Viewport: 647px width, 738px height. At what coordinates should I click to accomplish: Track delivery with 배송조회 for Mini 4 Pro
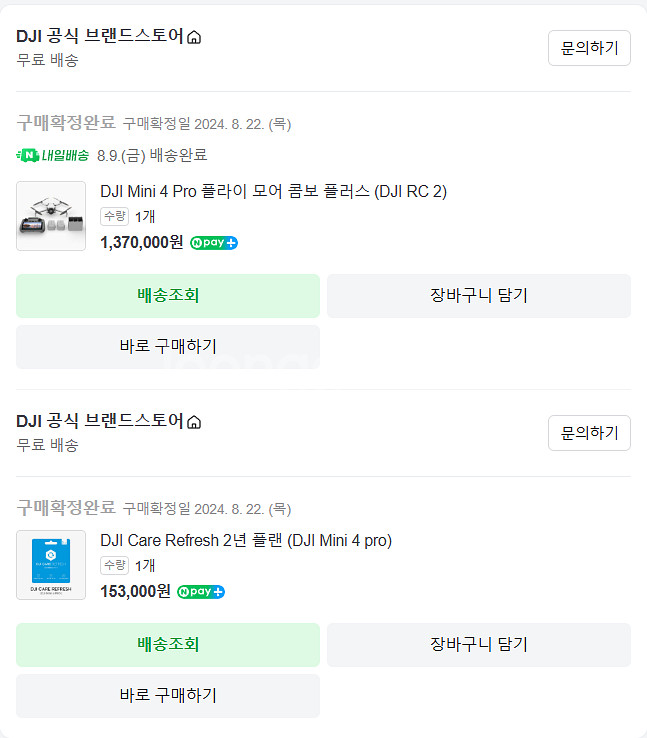[168, 295]
